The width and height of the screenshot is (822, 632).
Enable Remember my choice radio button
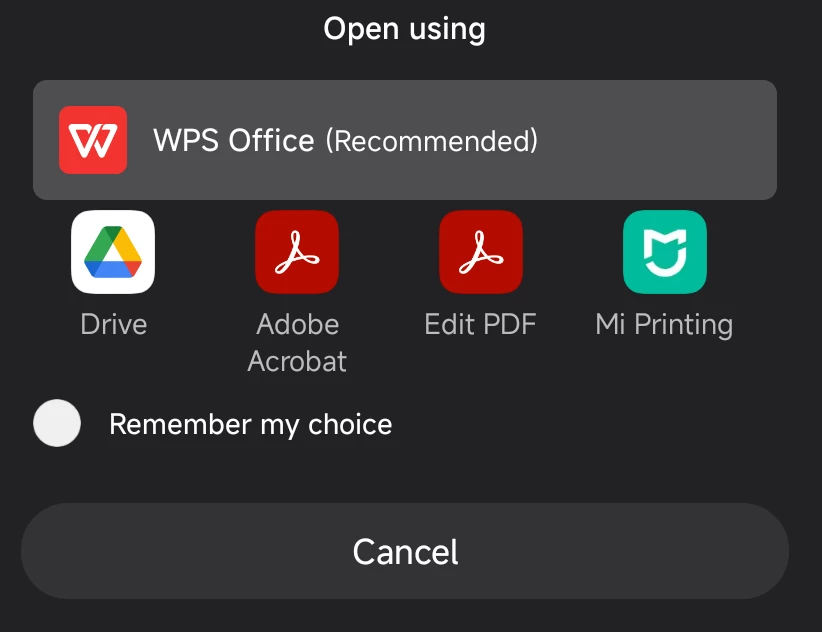(57, 423)
